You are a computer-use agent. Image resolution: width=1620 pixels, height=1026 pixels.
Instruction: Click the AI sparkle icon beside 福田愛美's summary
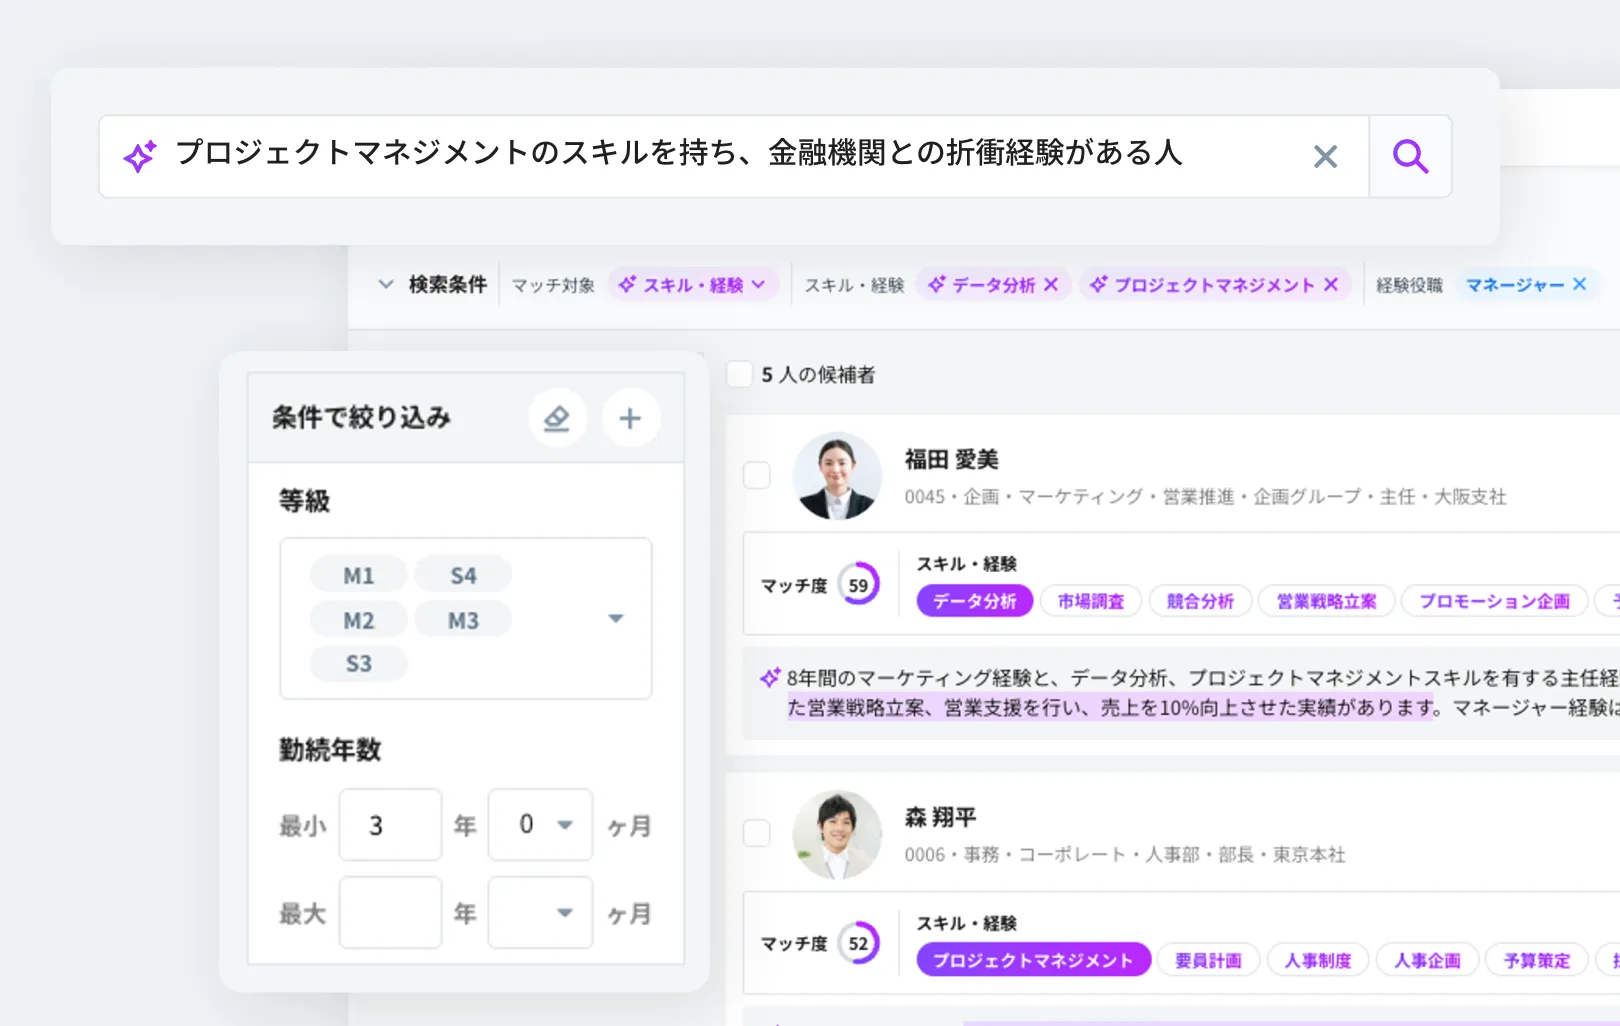770,677
